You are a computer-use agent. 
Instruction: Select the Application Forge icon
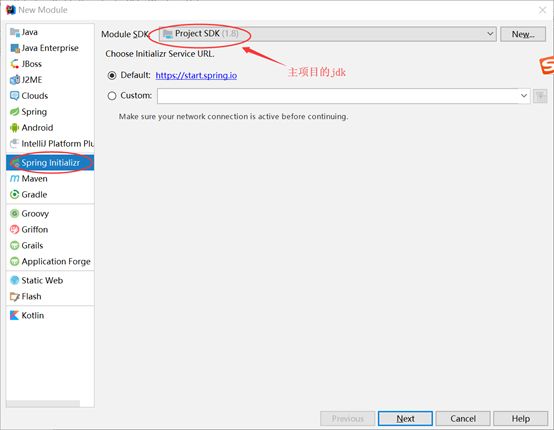pos(14,261)
